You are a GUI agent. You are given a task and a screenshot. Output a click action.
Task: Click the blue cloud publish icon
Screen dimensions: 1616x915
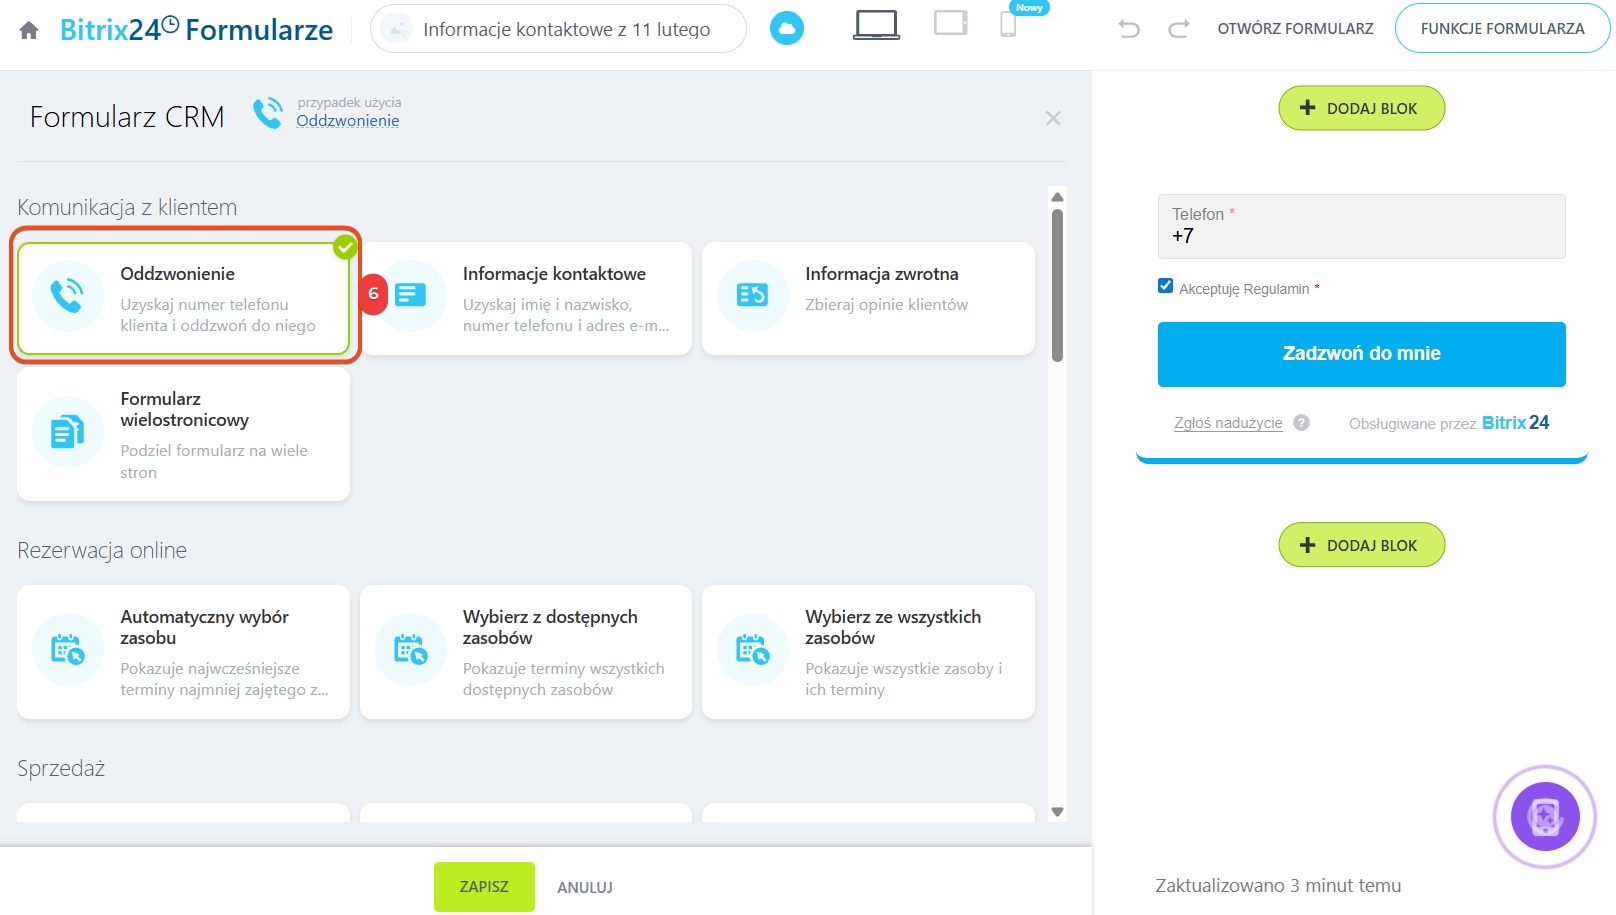pyautogui.click(x=786, y=28)
